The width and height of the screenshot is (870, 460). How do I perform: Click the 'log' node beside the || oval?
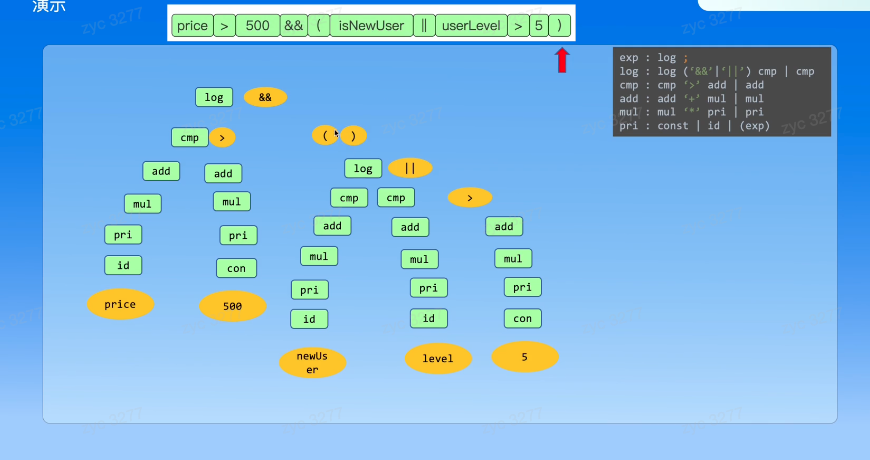coord(363,168)
